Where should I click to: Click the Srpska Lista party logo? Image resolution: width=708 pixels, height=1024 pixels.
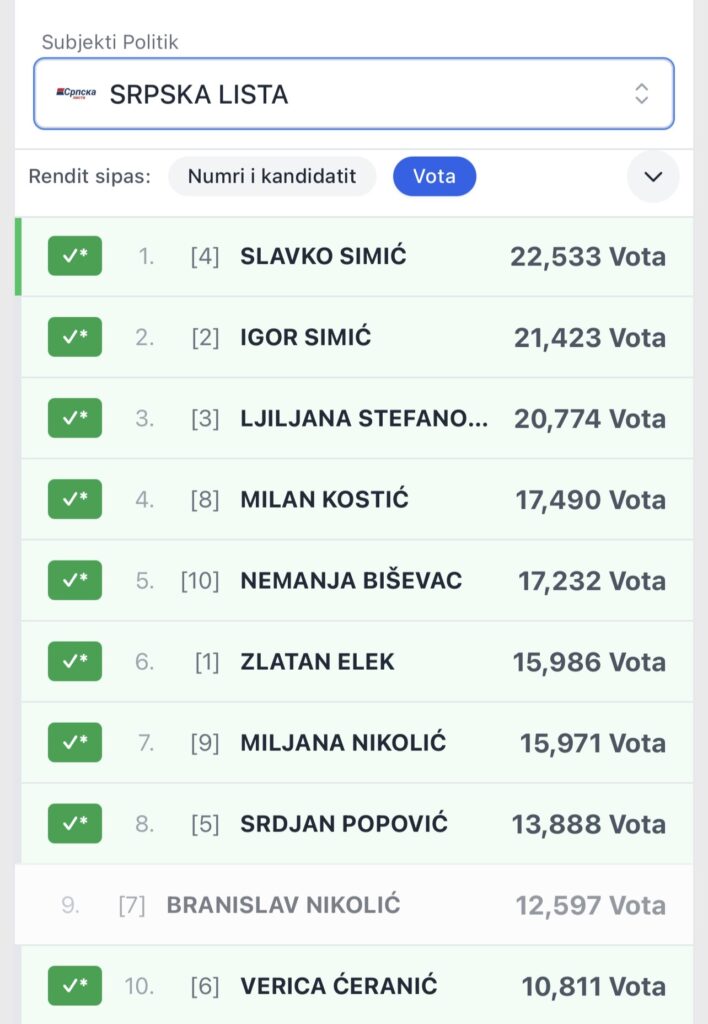[77, 94]
